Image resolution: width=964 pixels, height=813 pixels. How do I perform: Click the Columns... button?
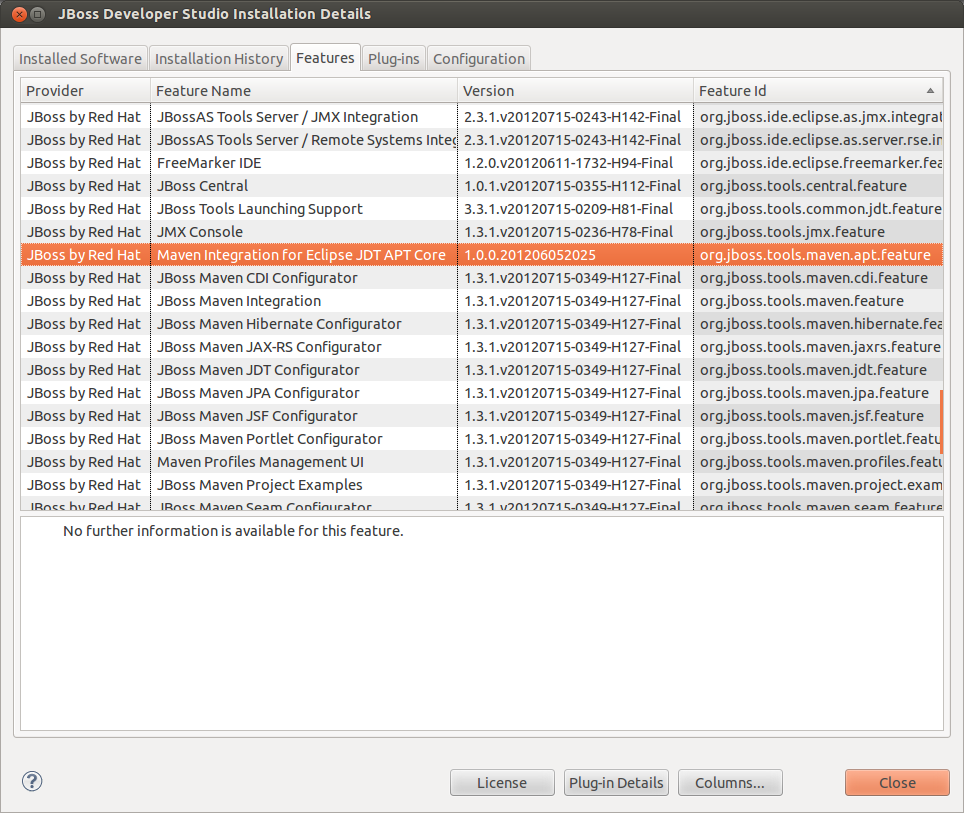[x=730, y=782]
